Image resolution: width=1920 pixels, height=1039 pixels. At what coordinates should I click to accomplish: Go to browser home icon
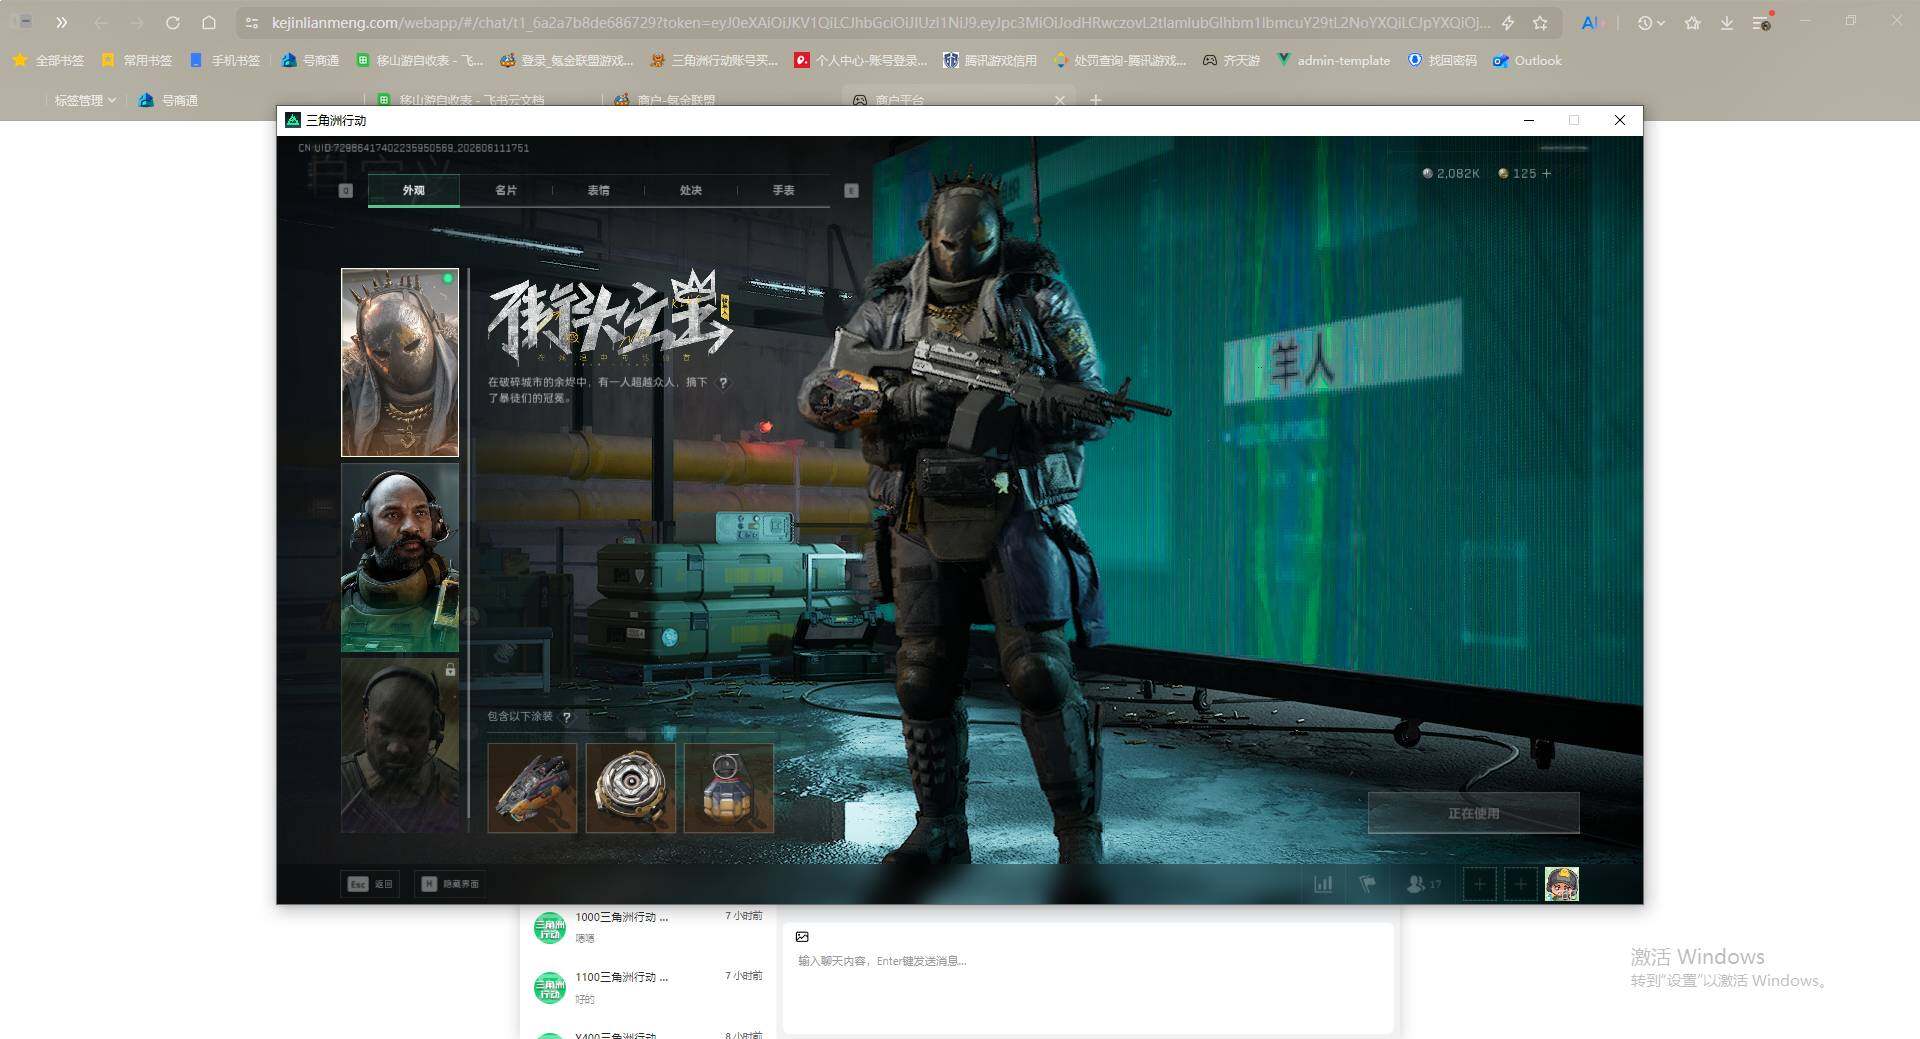coord(209,22)
